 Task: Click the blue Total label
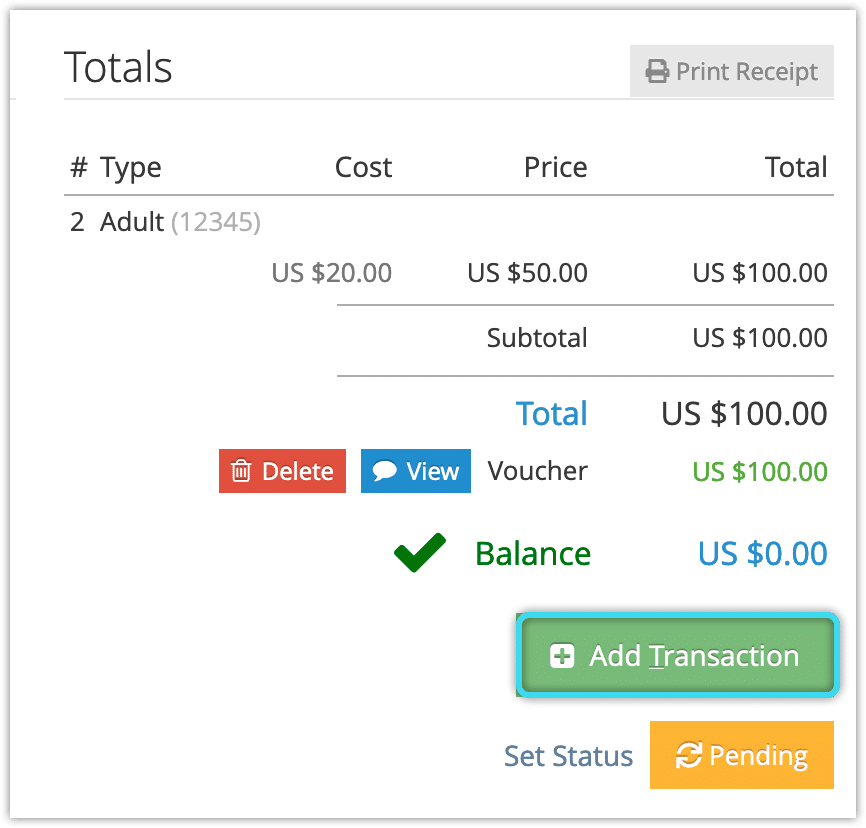point(552,413)
